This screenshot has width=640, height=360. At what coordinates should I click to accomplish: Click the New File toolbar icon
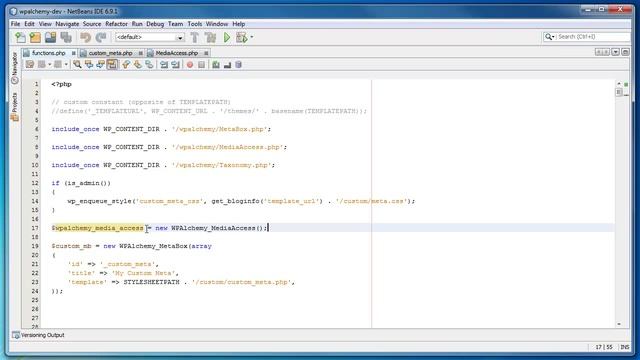point(20,38)
